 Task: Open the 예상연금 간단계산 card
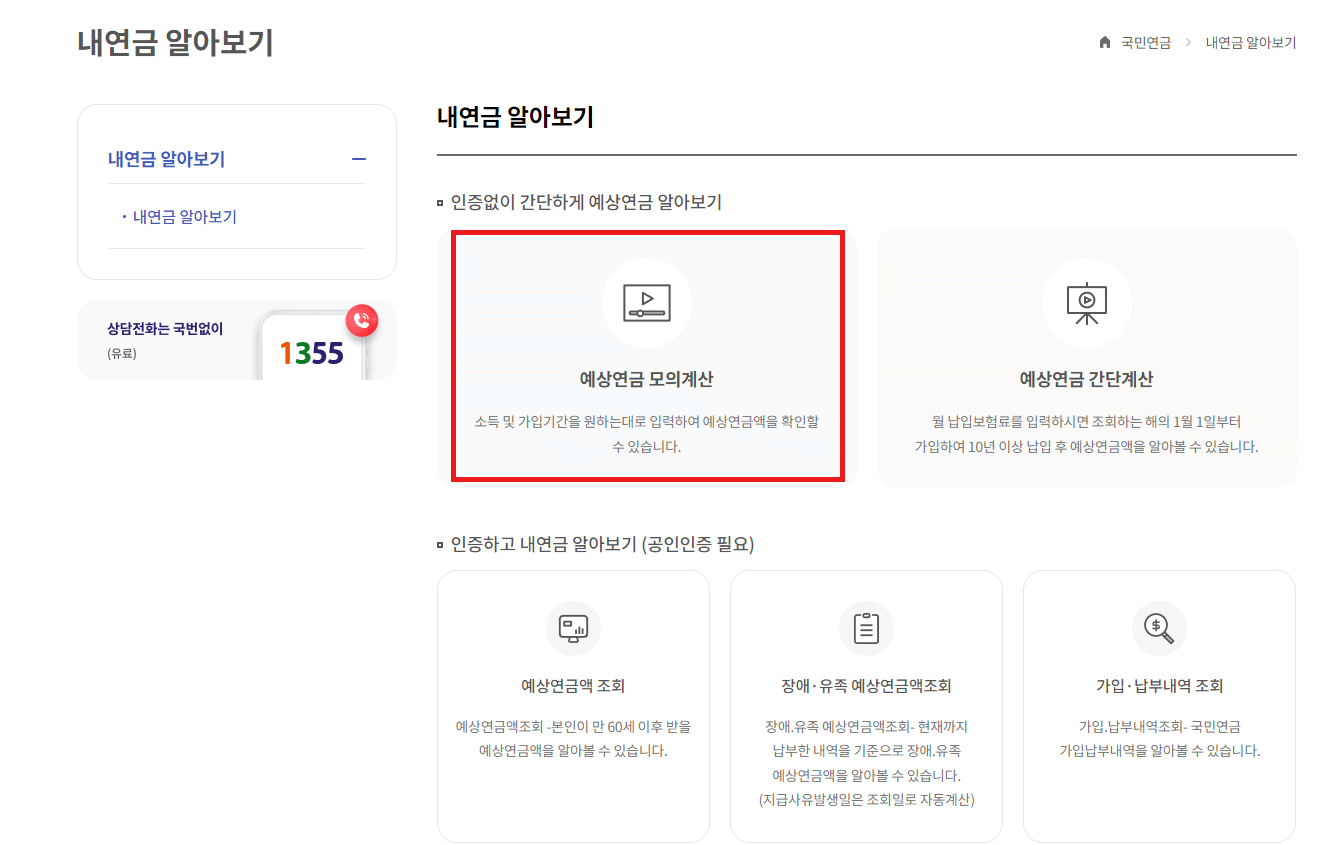(x=1086, y=357)
